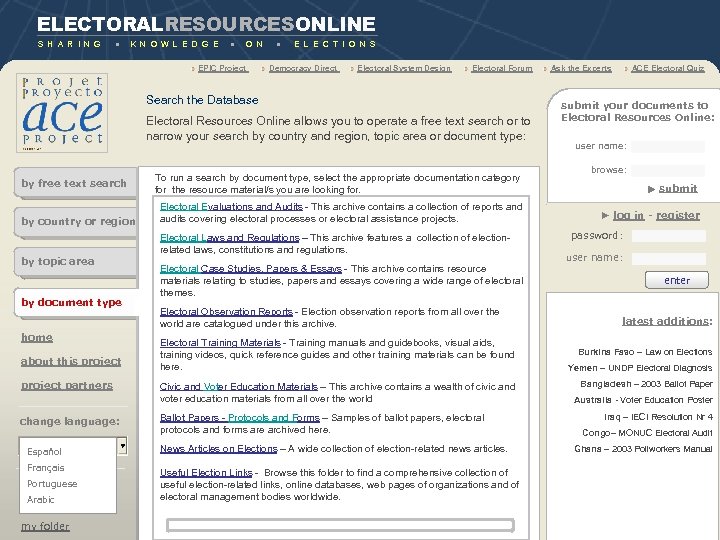Viewport: 720px width, 540px height.
Task: Open Civic and Voter Education Materials
Action: pos(239,387)
